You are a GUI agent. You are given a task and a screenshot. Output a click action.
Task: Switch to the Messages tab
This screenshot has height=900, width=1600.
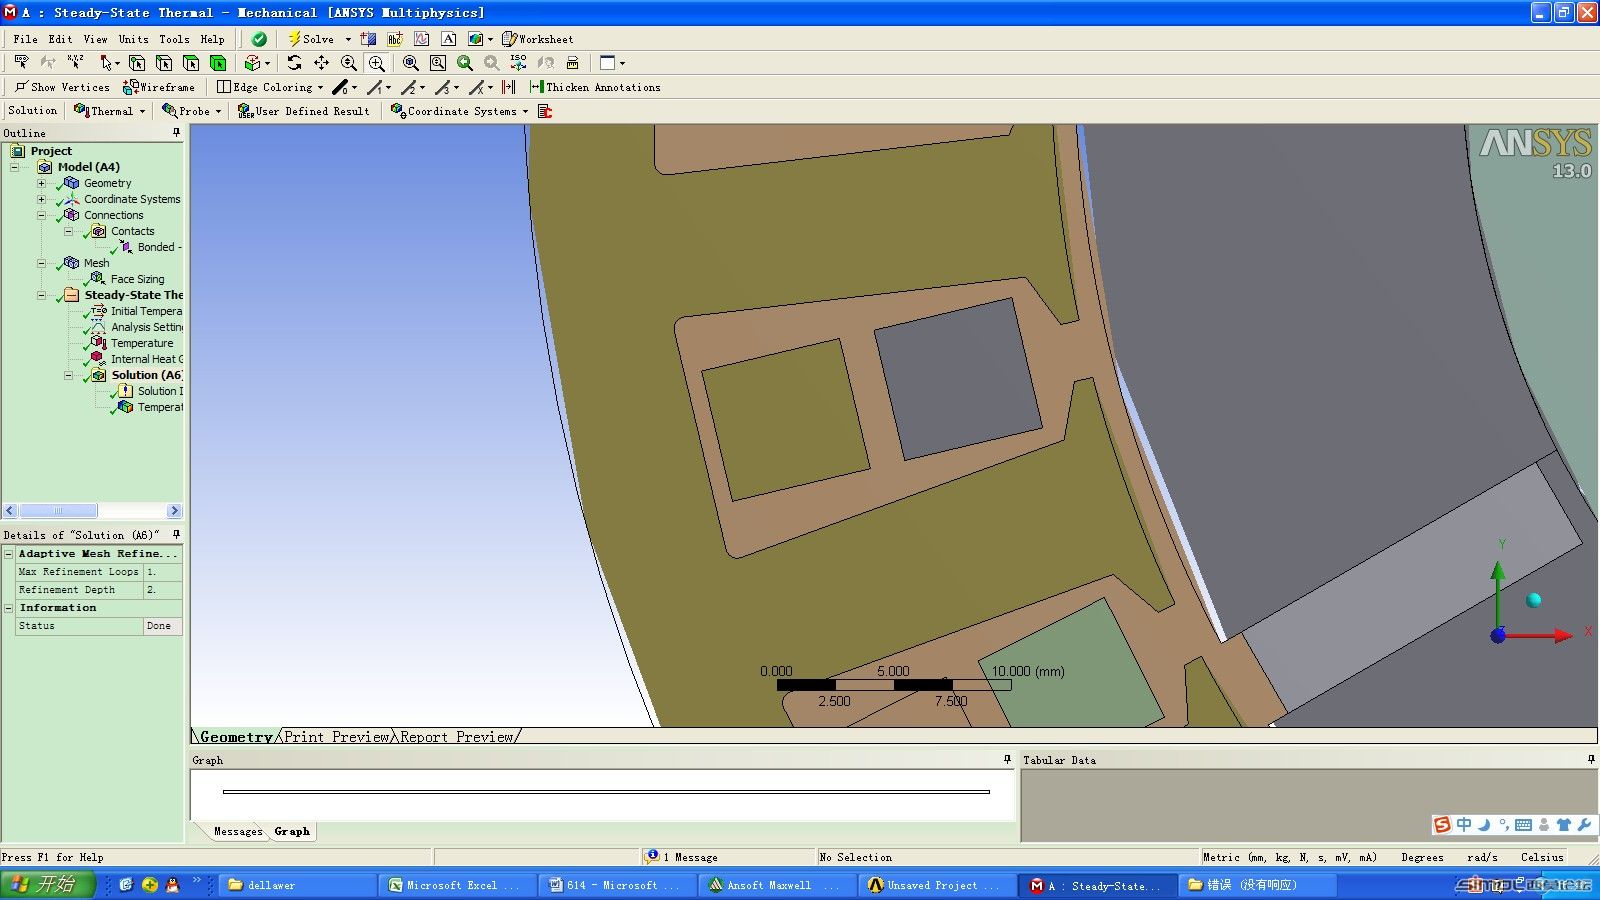[238, 831]
